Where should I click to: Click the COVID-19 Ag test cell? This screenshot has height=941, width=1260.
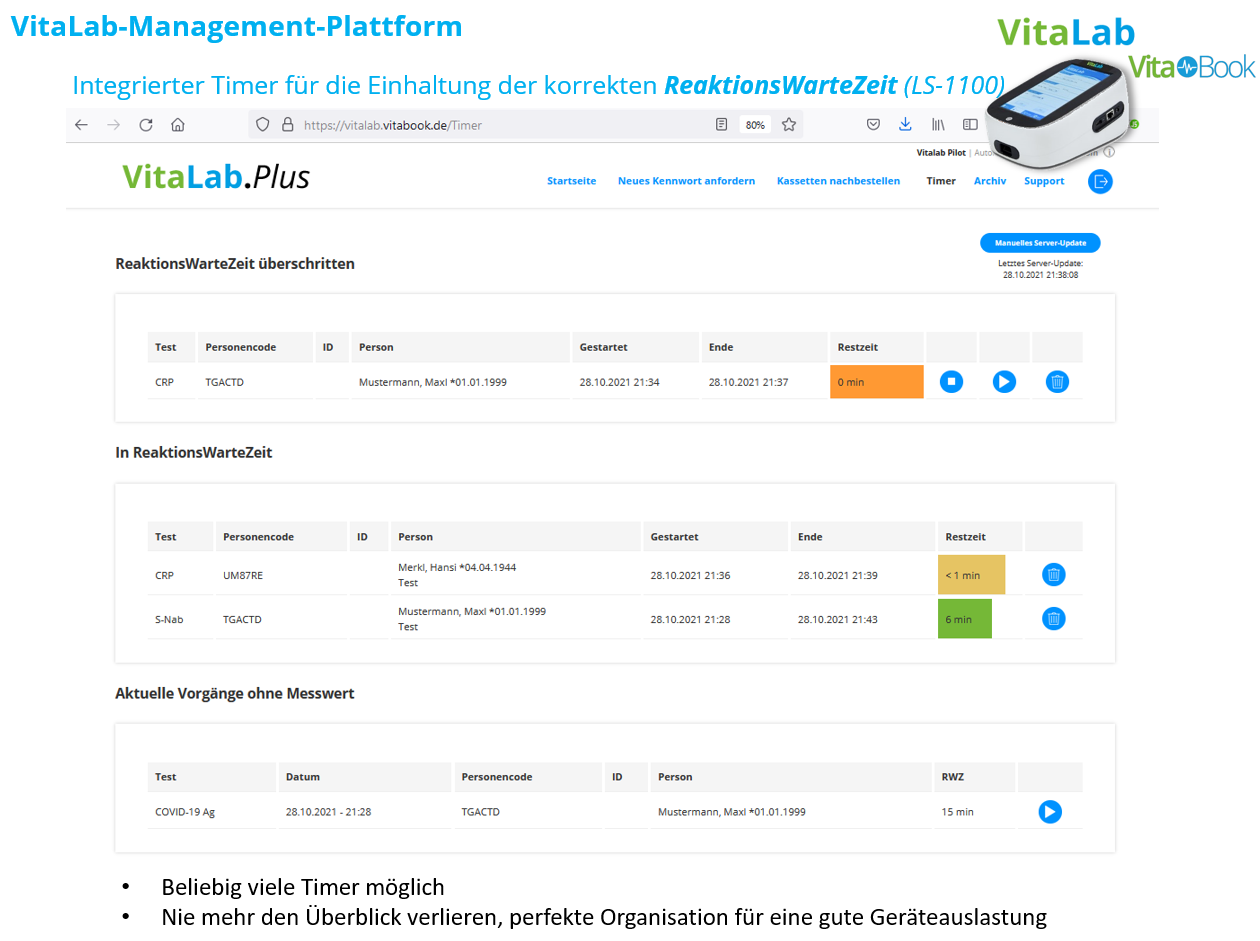pyautogui.click(x=185, y=812)
